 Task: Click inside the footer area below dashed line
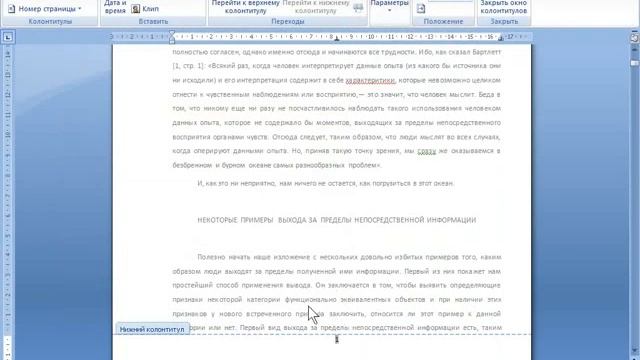click(x=322, y=347)
